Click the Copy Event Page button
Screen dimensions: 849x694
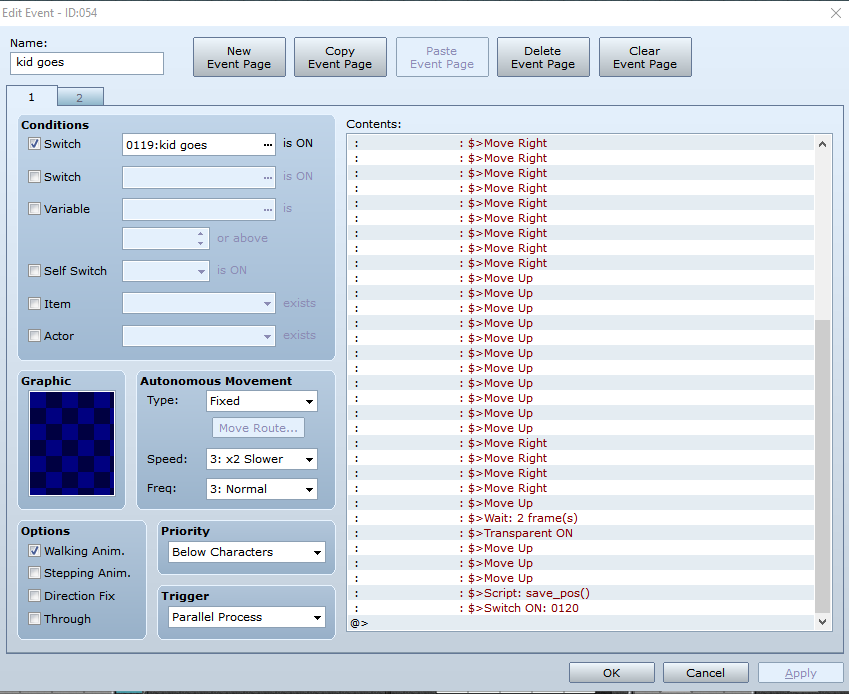click(x=340, y=57)
